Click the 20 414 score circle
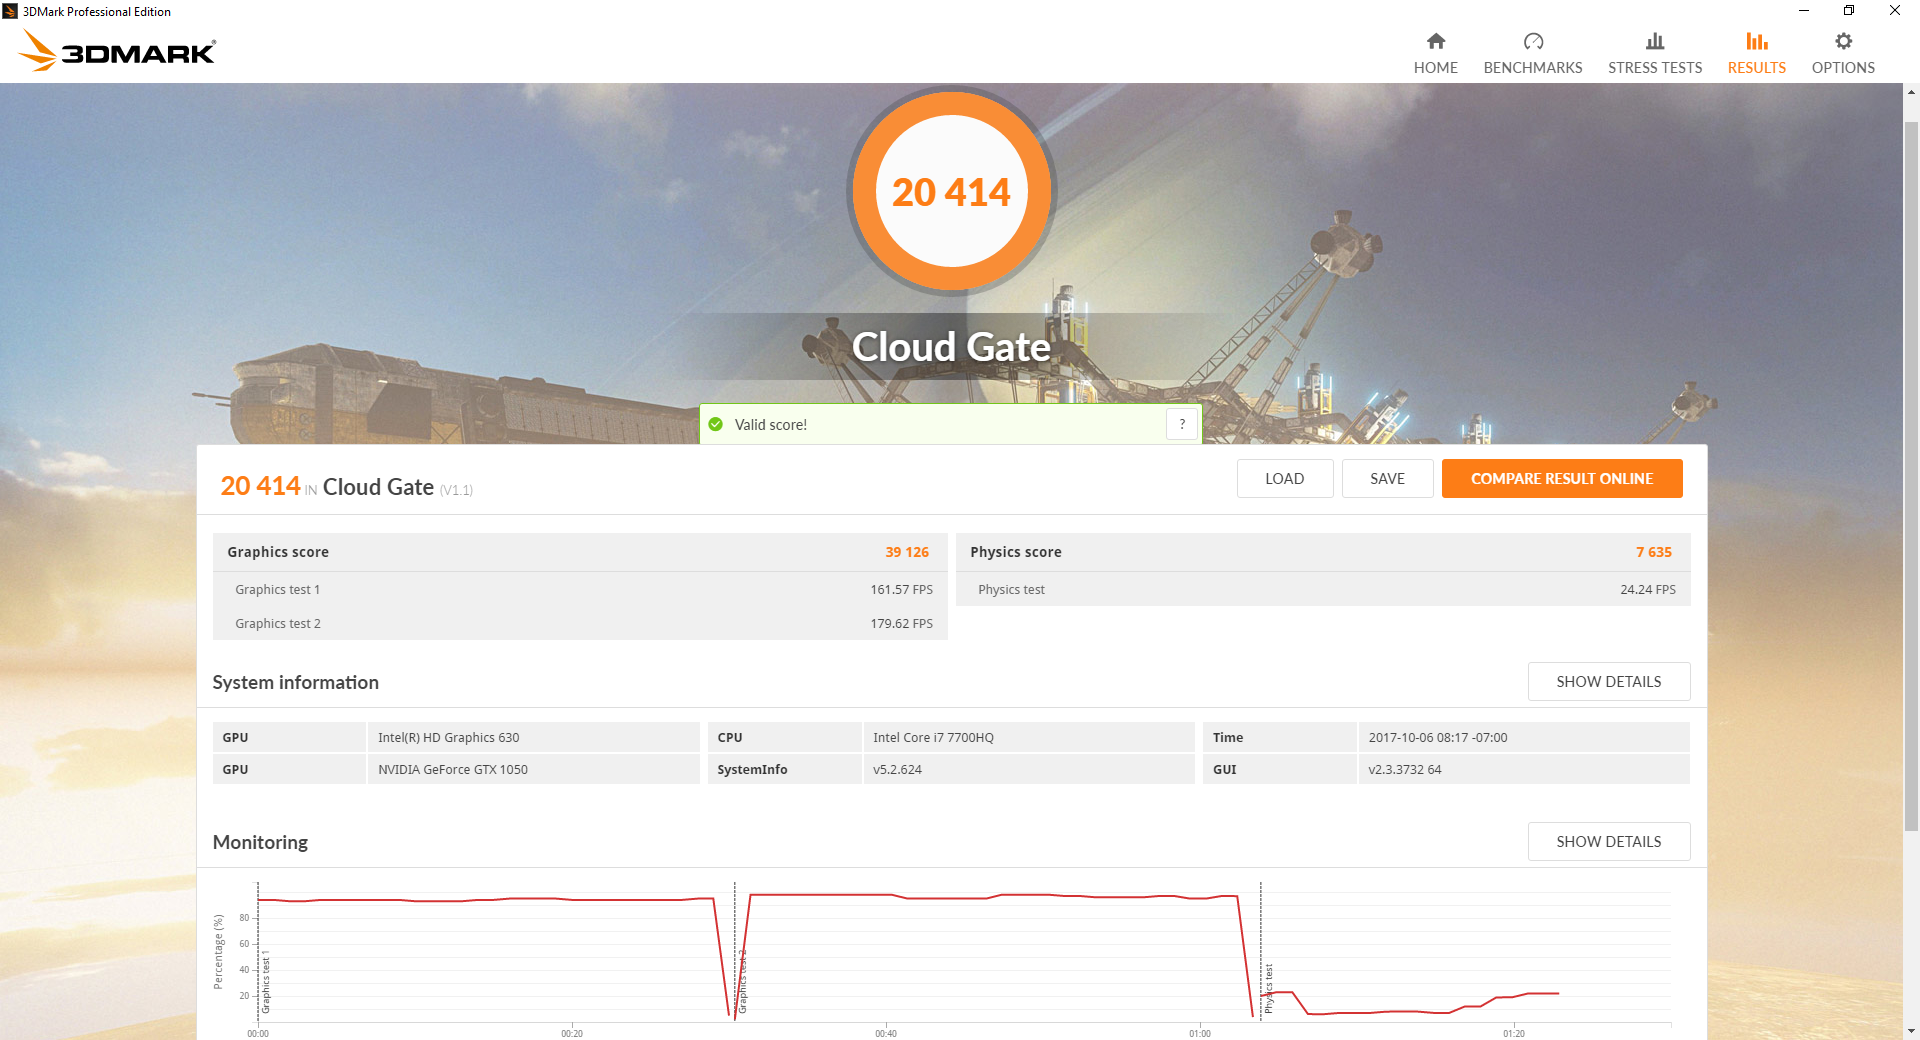 (x=951, y=191)
